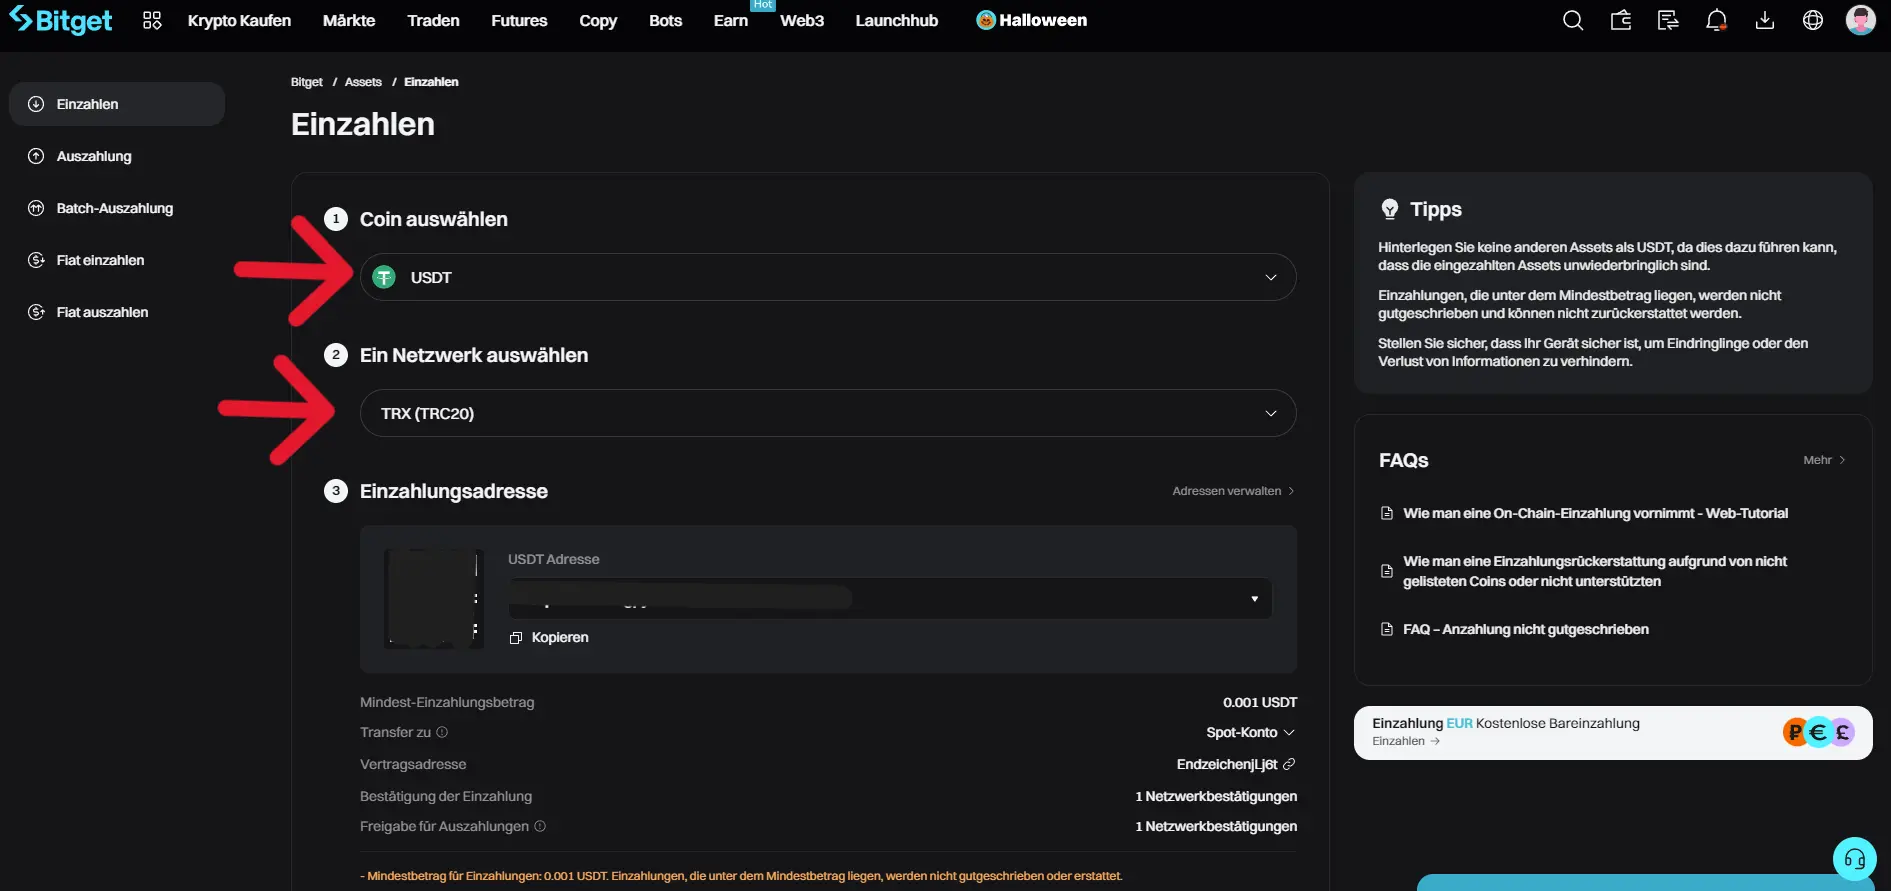Open the notifications bell icon

(1716, 20)
